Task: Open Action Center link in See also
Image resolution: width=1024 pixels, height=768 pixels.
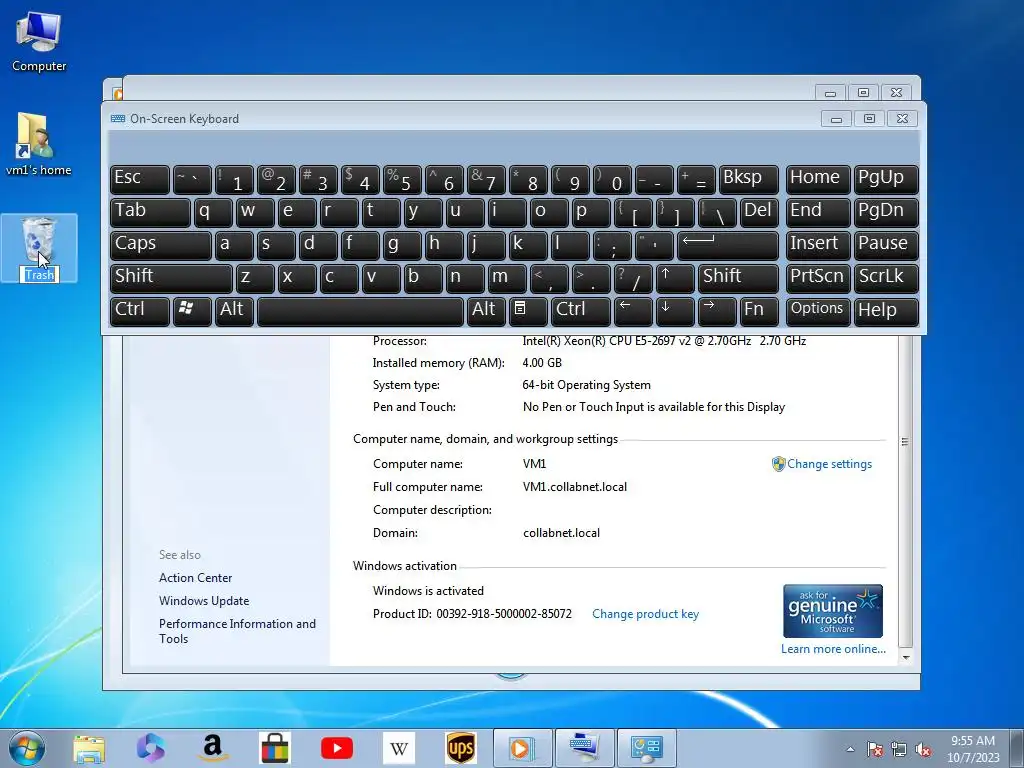Action: point(195,577)
